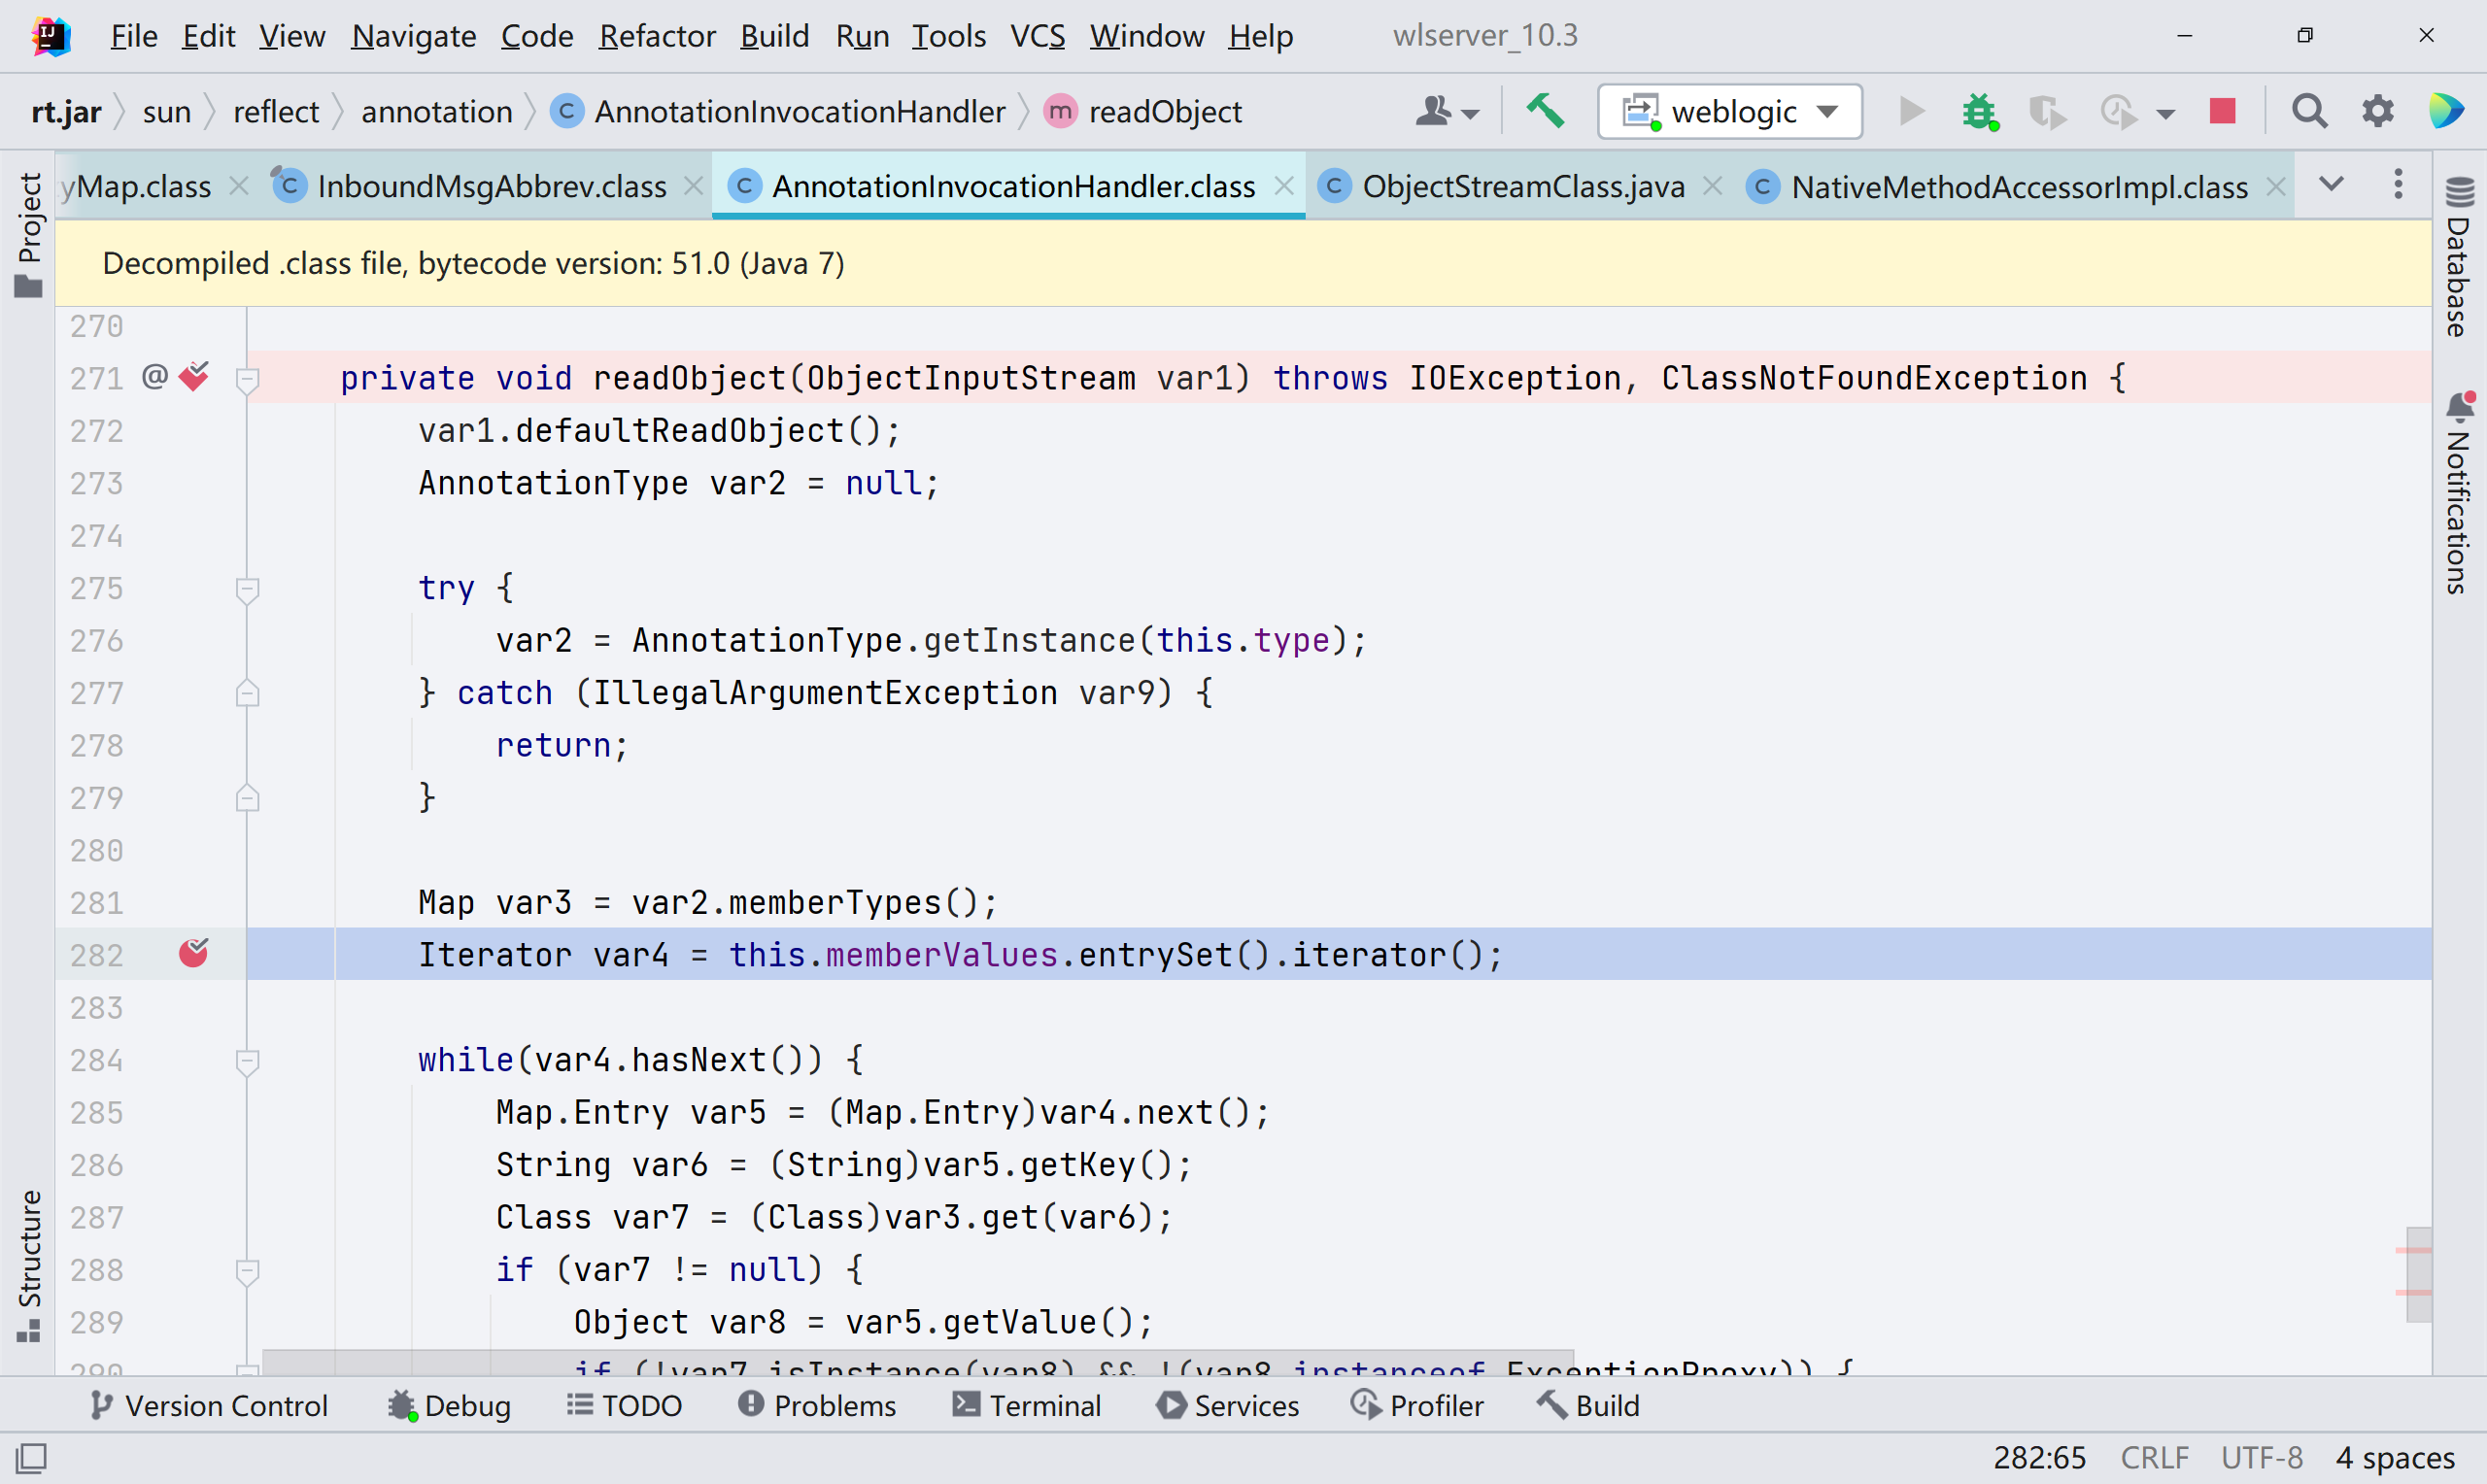Collapse catch block fold at line 277
This screenshot has height=1484, width=2487.
click(247, 693)
